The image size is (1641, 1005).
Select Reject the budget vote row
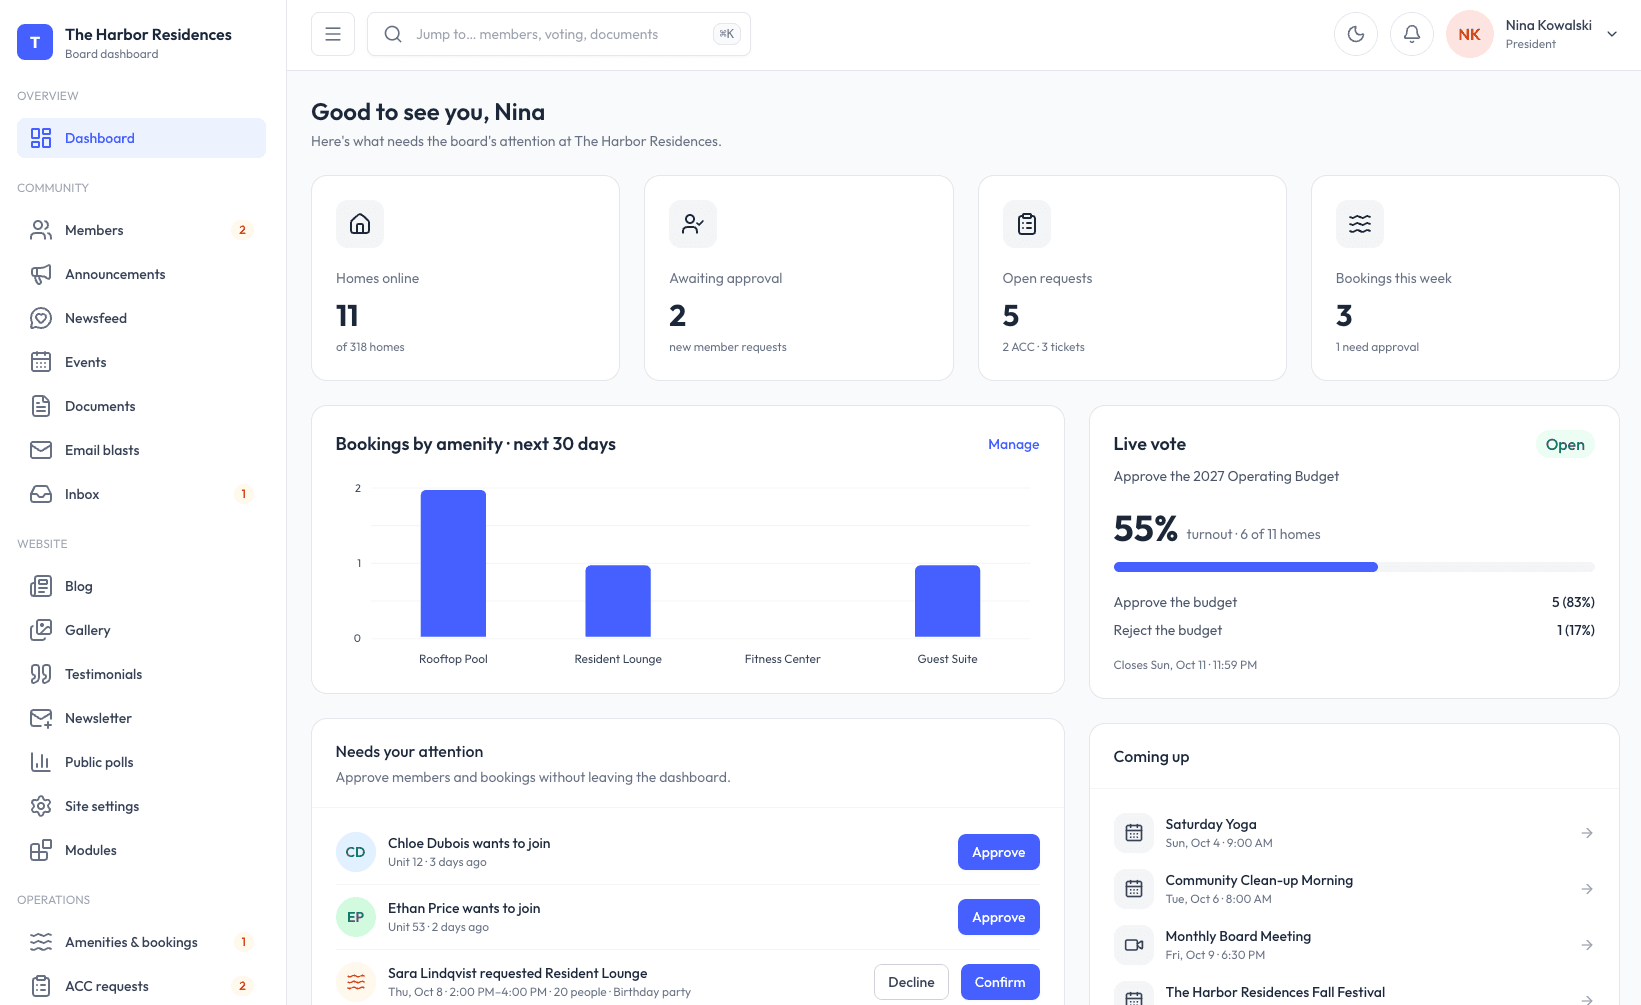(x=1354, y=630)
